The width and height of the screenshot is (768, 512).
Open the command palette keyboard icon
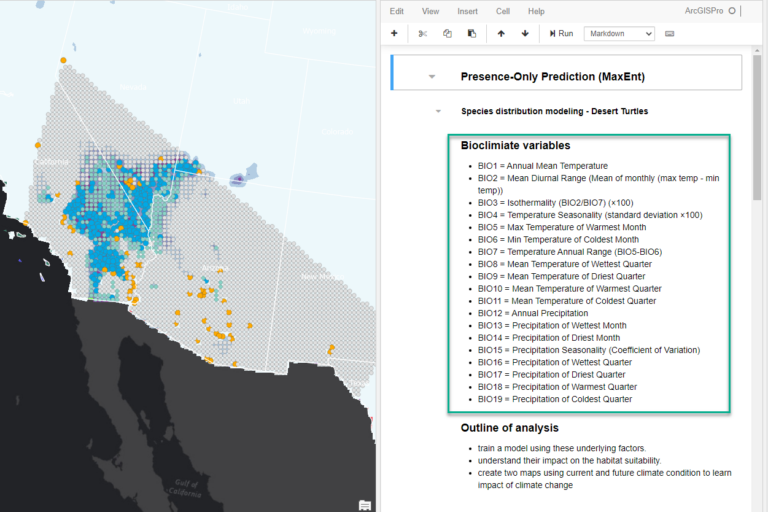pyautogui.click(x=670, y=34)
